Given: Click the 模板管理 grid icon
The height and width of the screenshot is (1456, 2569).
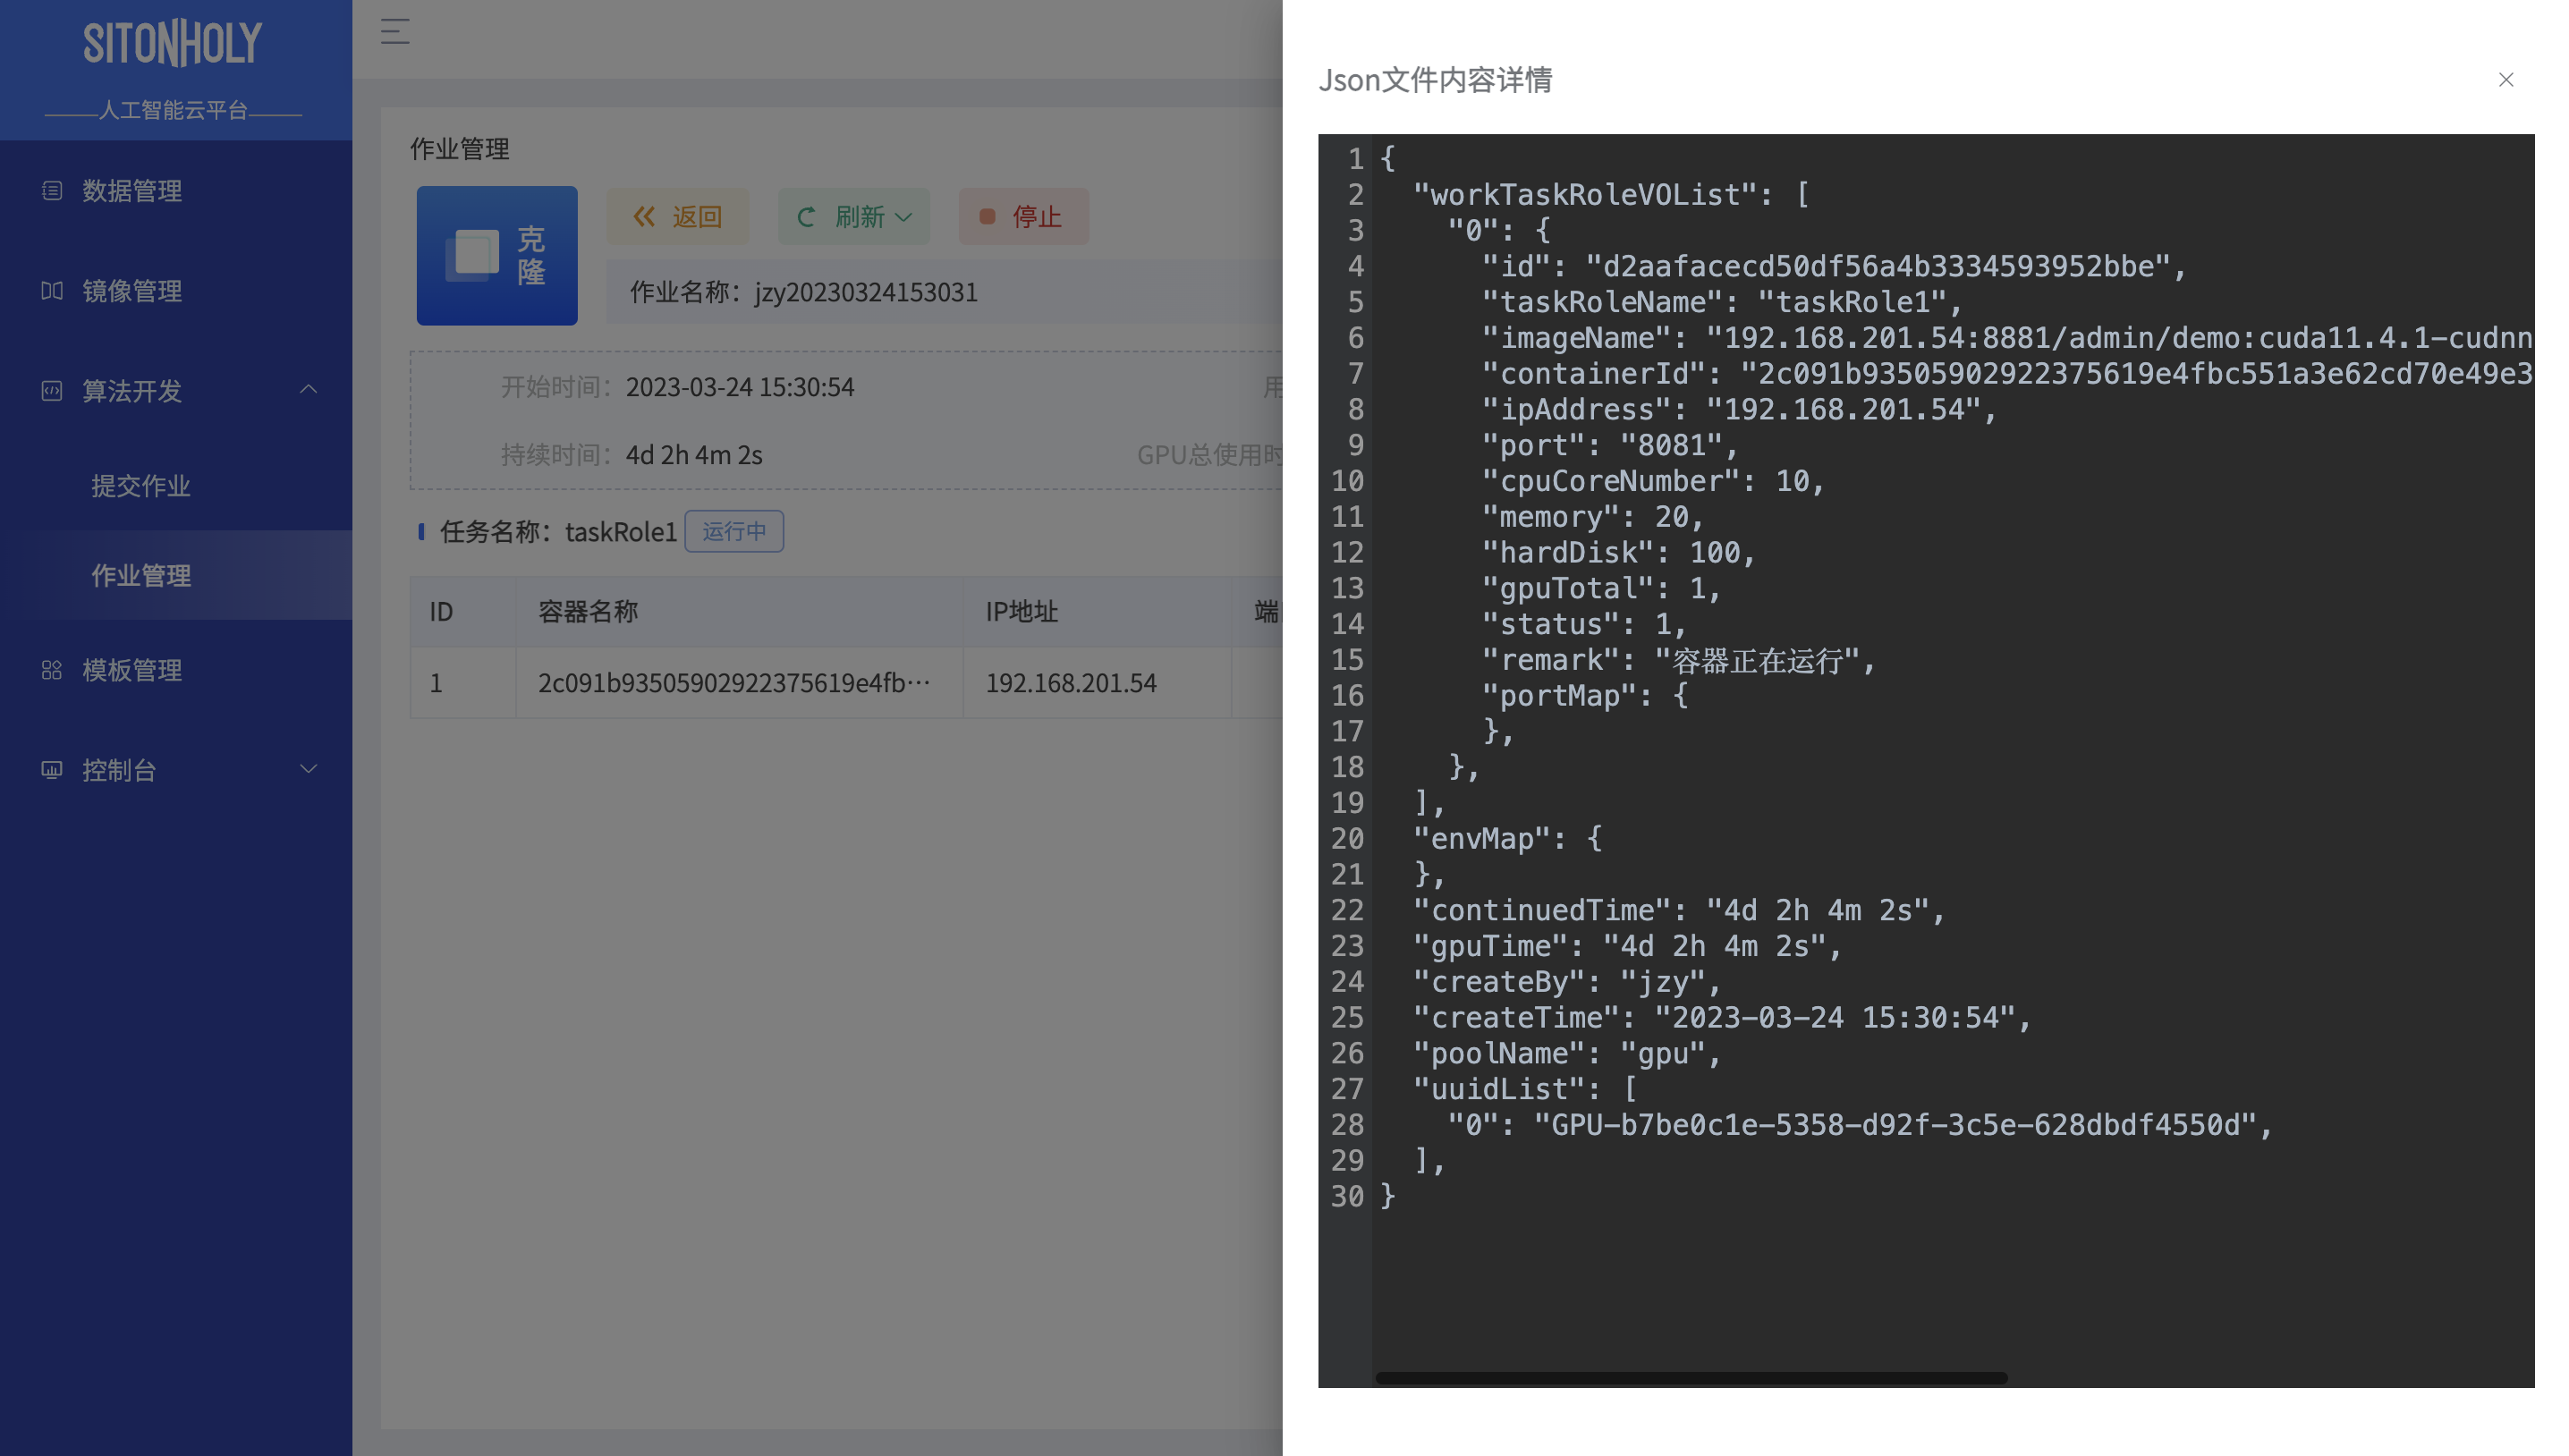Looking at the screenshot, I should 52,670.
